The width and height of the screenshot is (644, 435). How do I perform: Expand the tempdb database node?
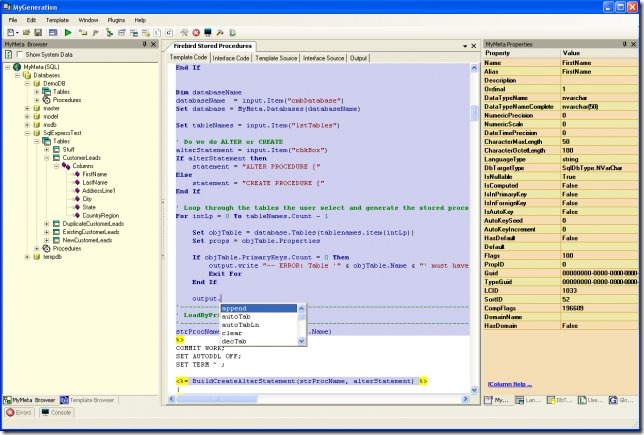click(25, 256)
